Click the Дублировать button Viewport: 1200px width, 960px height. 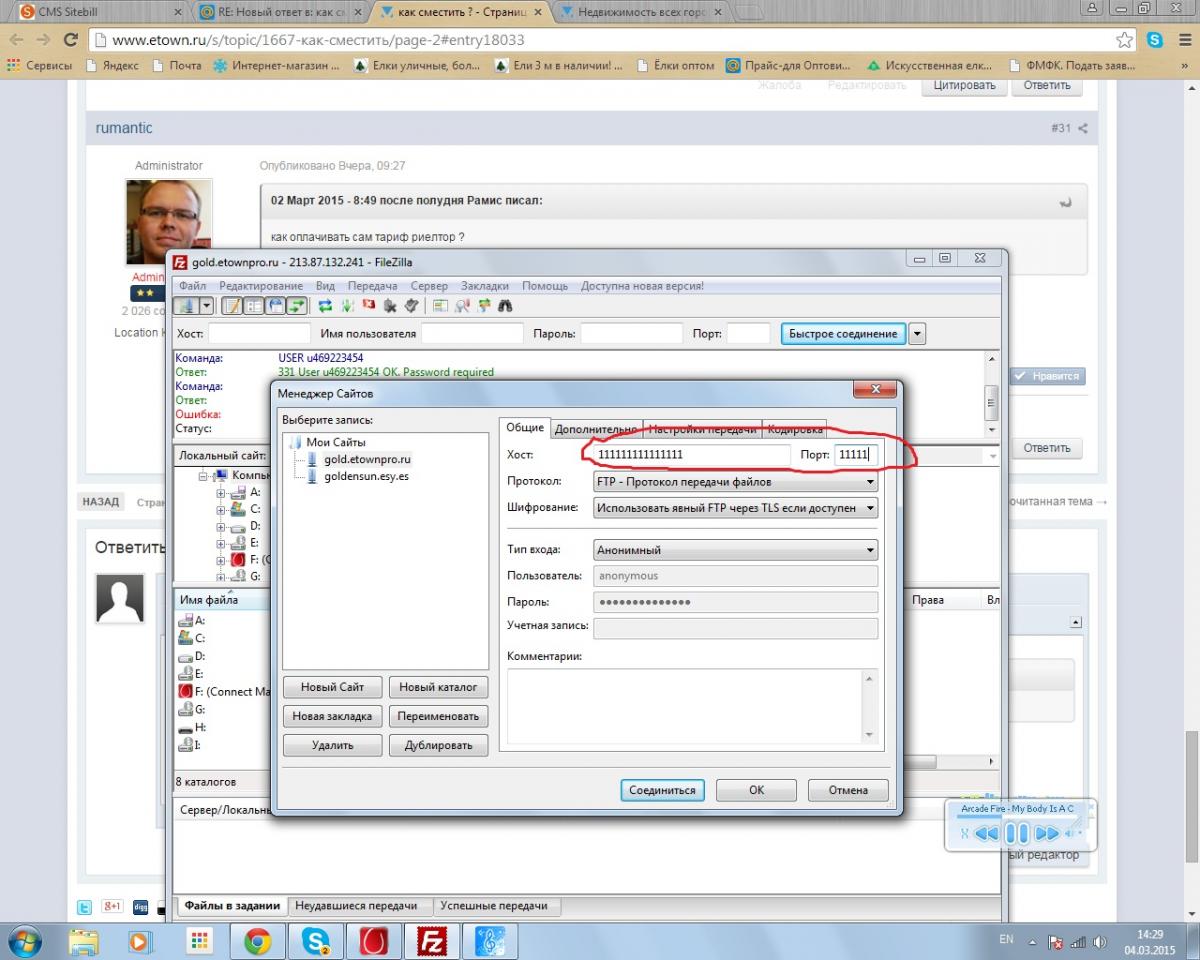(438, 745)
